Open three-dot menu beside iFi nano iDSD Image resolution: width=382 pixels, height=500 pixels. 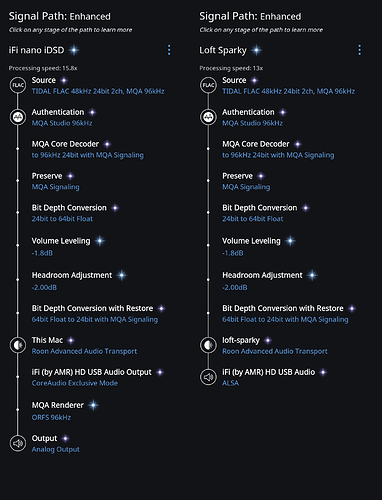pyautogui.click(x=169, y=50)
